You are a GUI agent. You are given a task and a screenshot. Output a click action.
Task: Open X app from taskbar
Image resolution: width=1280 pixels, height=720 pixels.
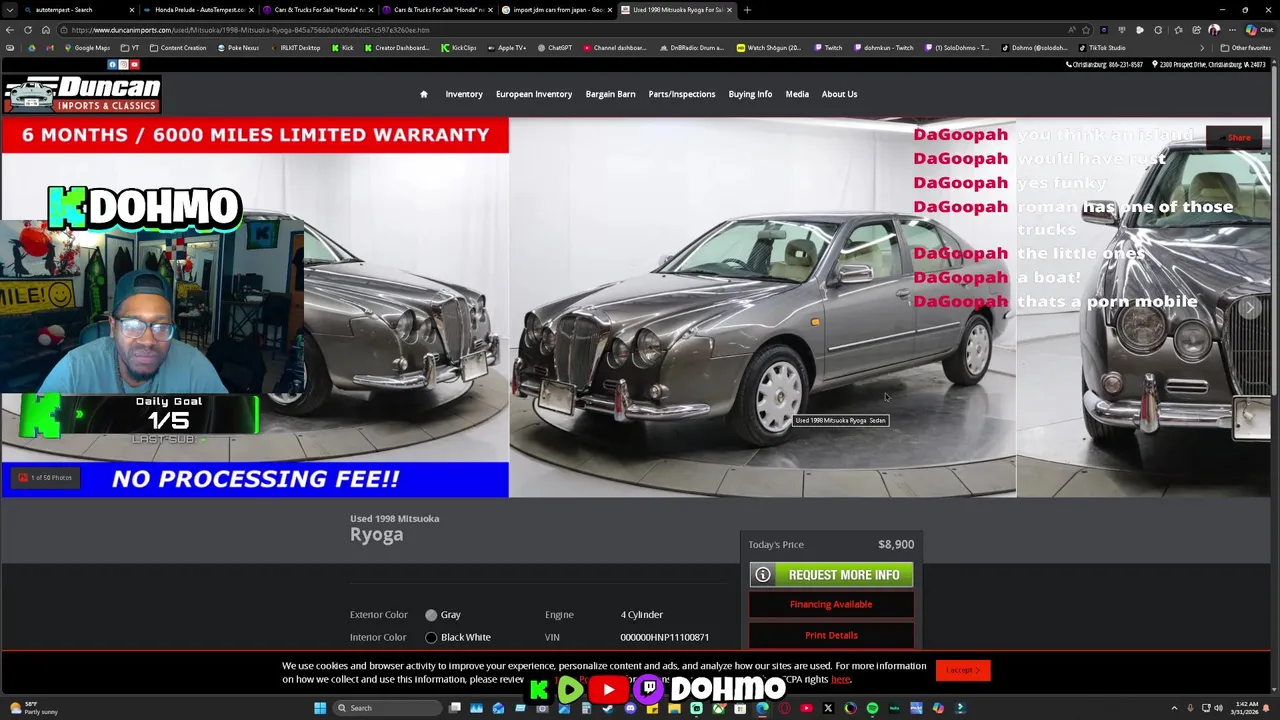(x=828, y=708)
